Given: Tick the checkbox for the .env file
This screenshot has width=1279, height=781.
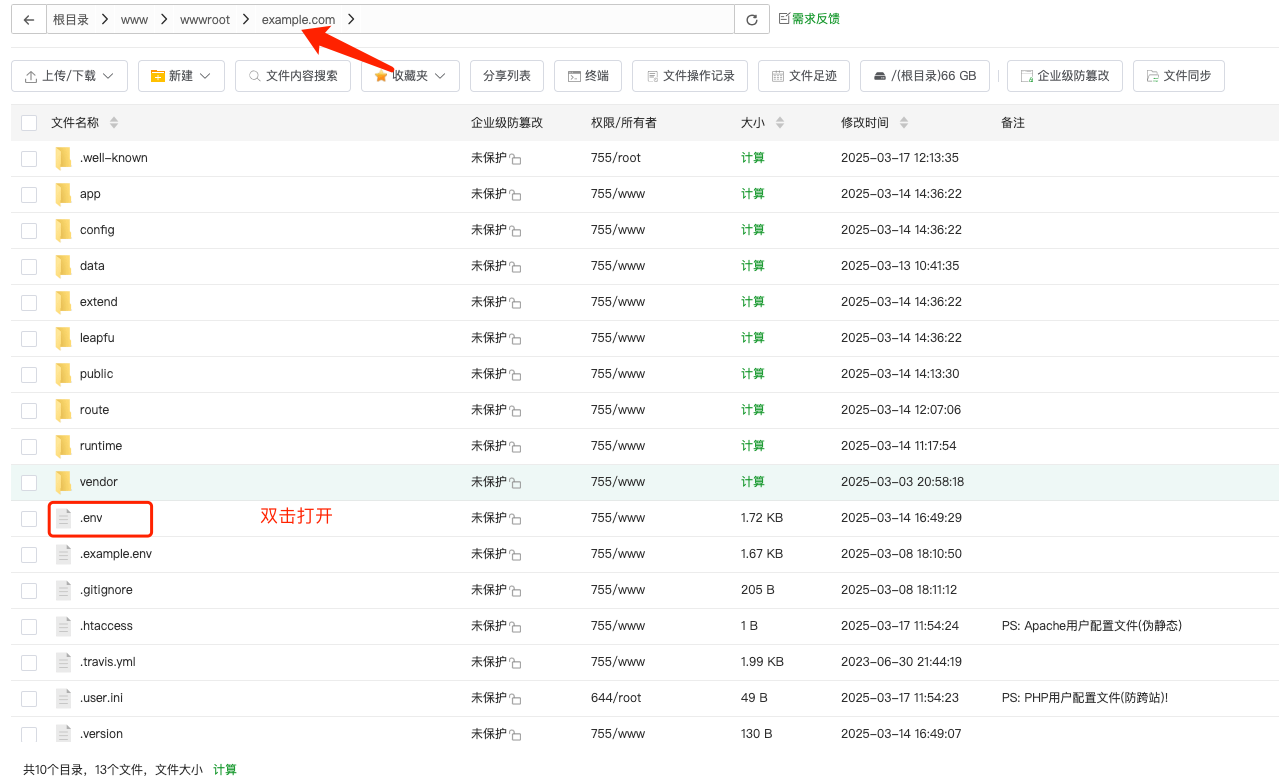Looking at the screenshot, I should tap(29, 518).
